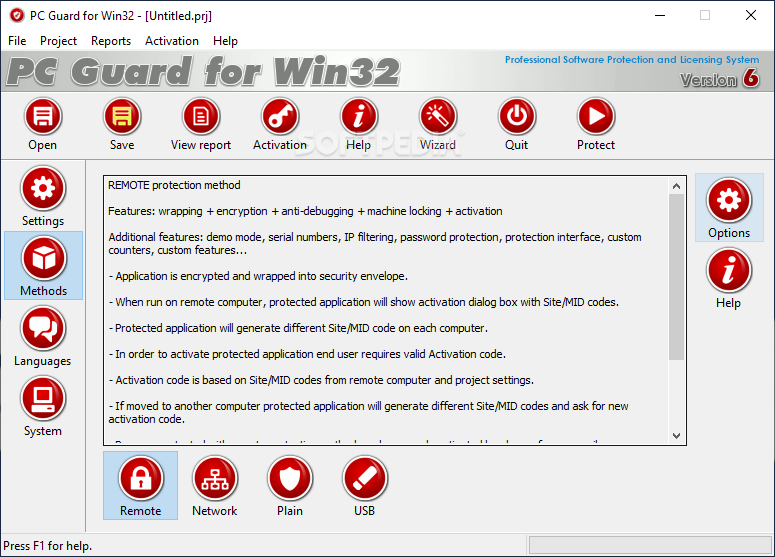Click the PC Guard title bar app icon
The width and height of the screenshot is (775, 557).
17,15
